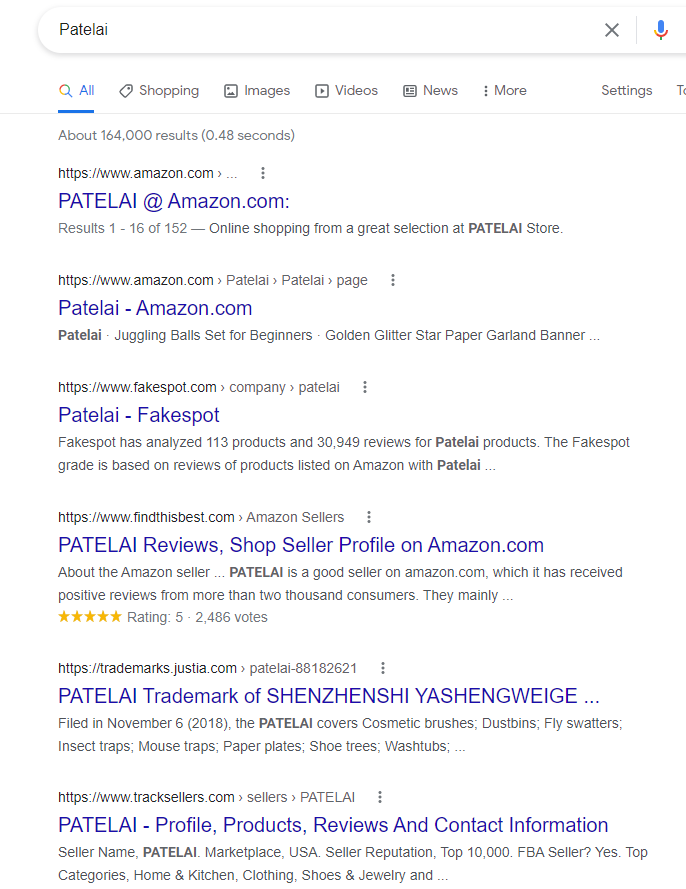The image size is (686, 889).
Task: Open the Patelai - Amazon.com result
Action: click(x=155, y=308)
